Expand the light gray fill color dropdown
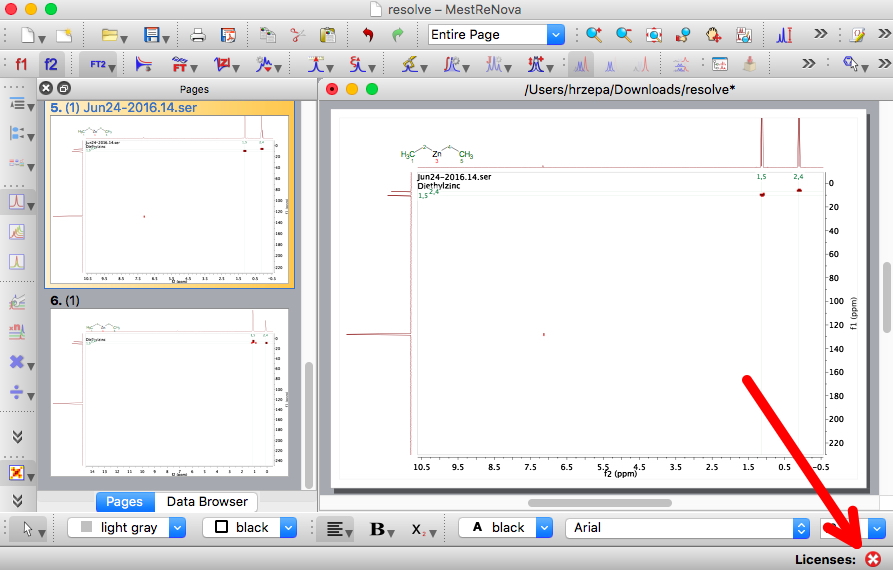The height and width of the screenshot is (570, 893). [177, 528]
